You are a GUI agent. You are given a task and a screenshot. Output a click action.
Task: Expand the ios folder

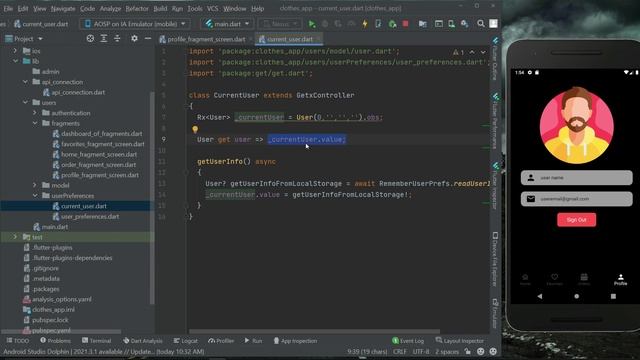click(x=15, y=51)
